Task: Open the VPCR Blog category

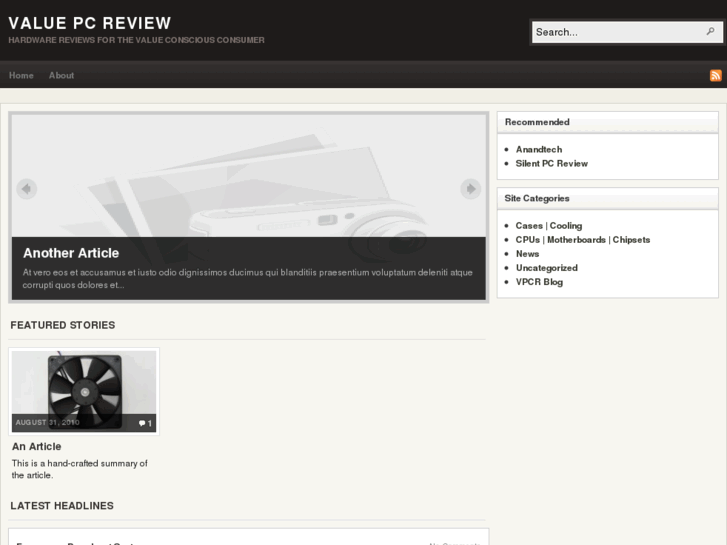Action: tap(539, 282)
